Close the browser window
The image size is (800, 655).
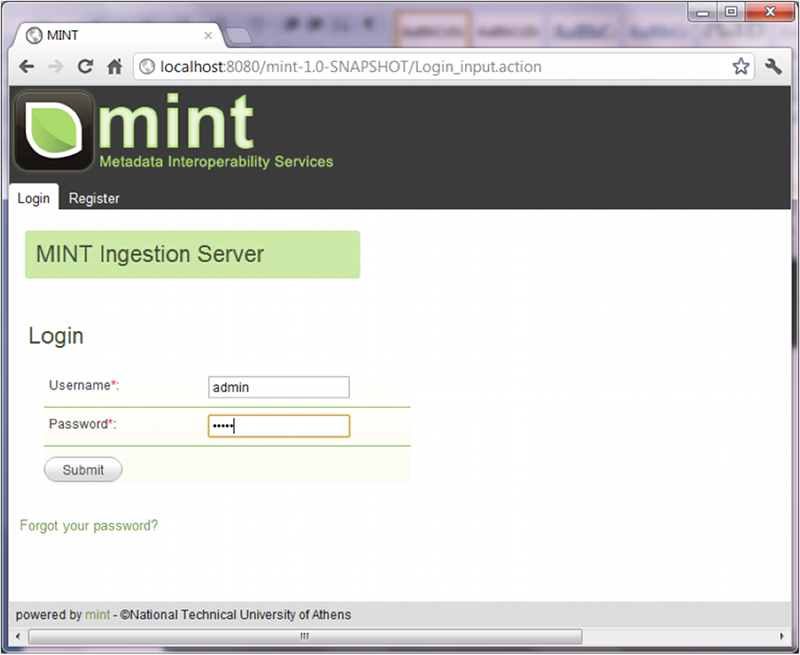point(770,12)
